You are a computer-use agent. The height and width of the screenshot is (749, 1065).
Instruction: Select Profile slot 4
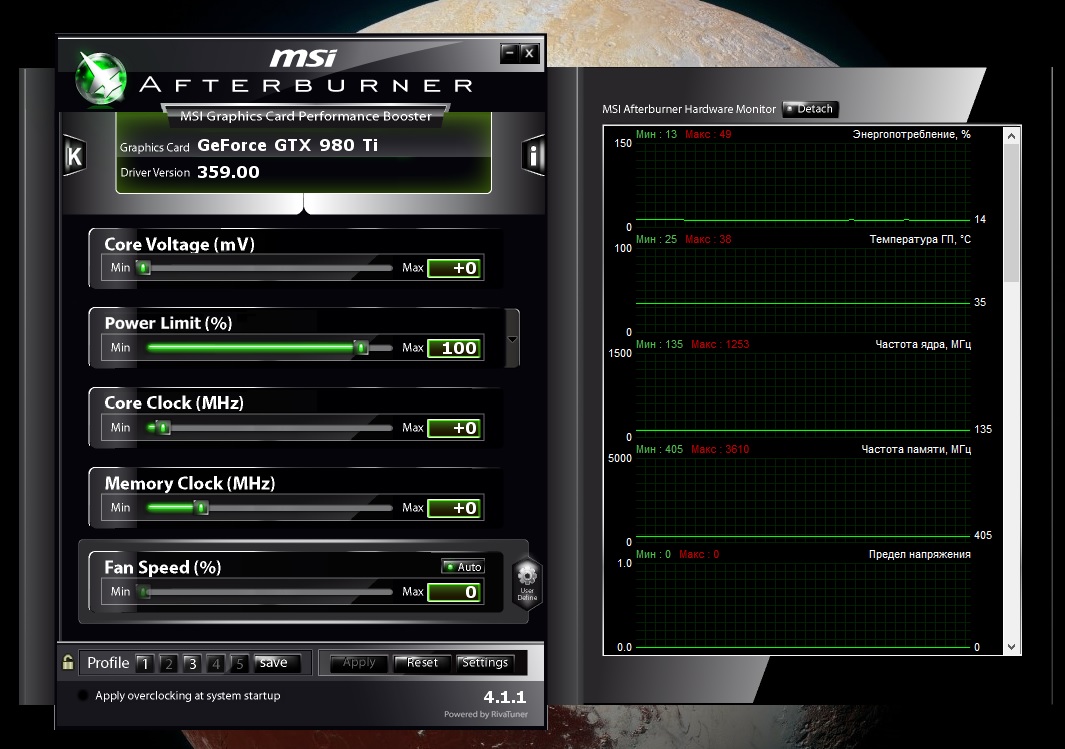(x=216, y=663)
